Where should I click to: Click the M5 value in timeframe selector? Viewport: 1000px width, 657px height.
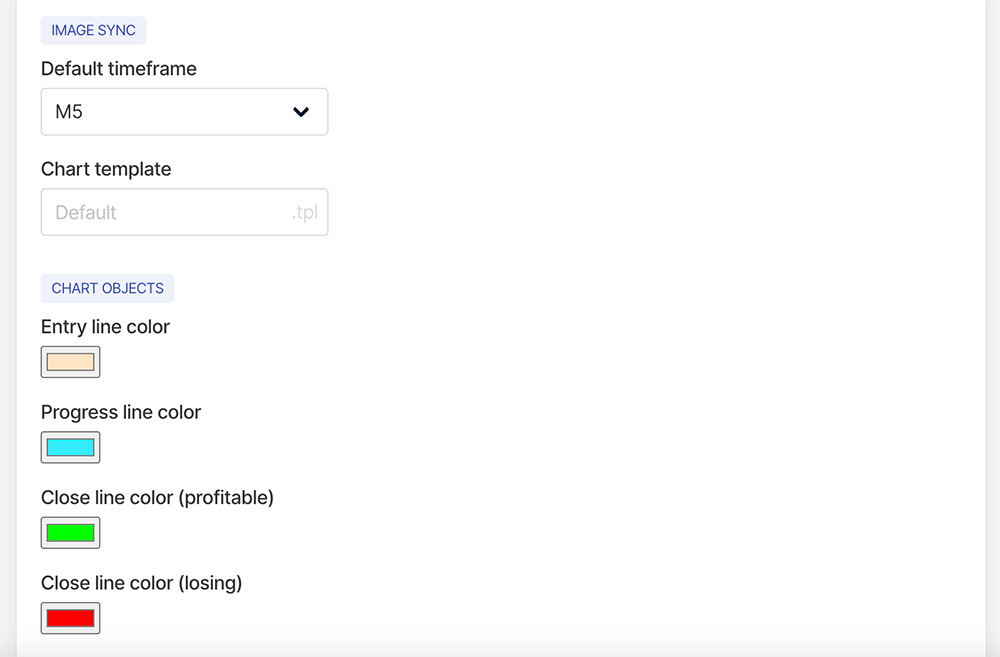click(69, 112)
